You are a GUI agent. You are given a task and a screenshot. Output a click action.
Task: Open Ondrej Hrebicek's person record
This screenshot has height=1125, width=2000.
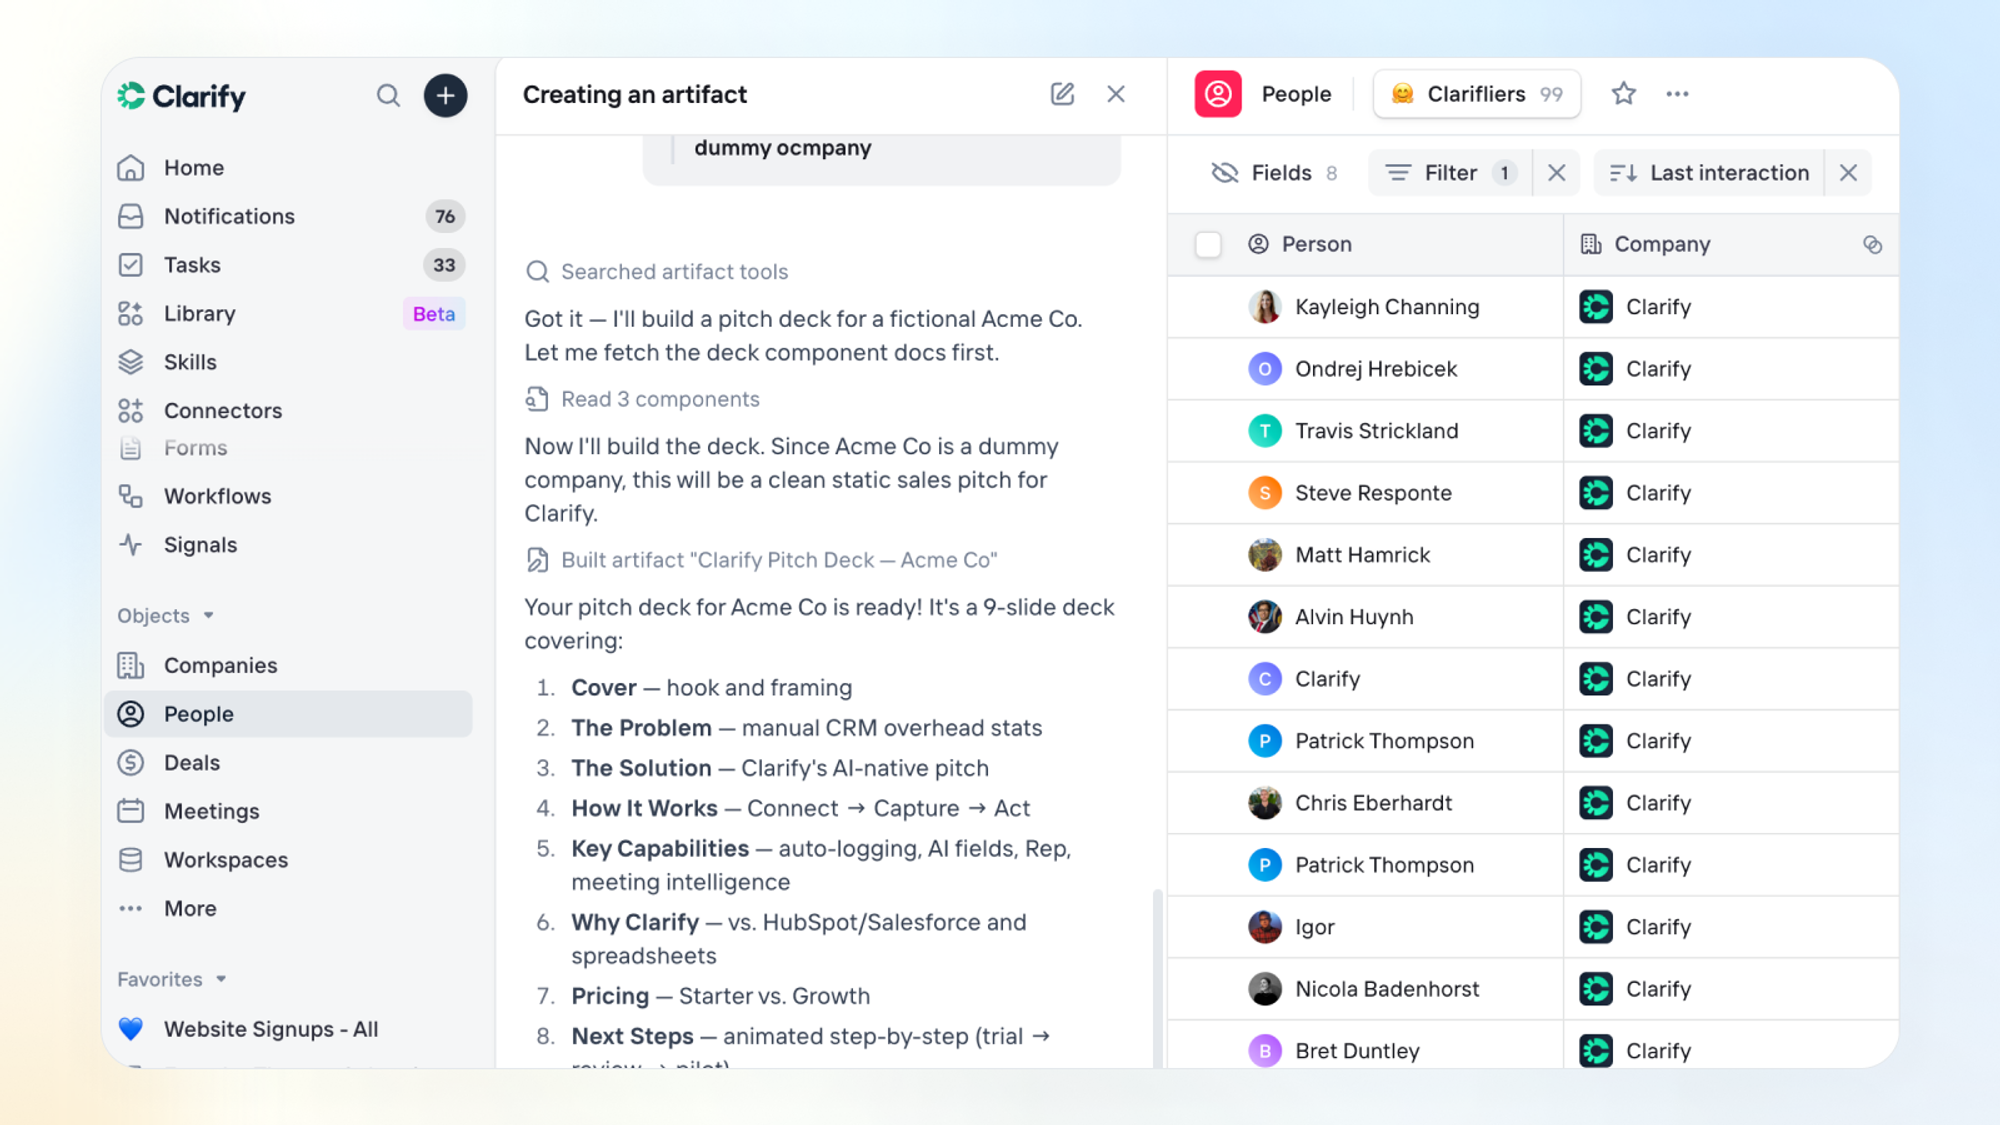tap(1376, 369)
